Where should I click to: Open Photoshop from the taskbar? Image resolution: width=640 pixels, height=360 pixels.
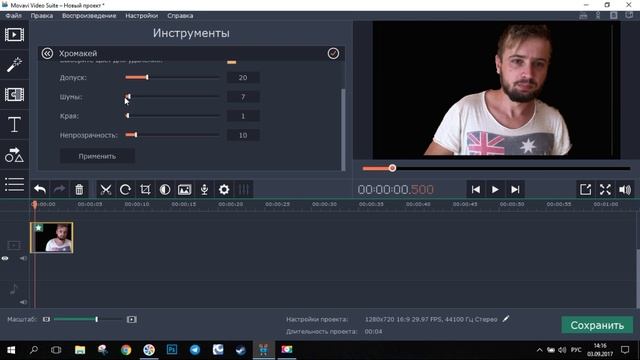click(x=172, y=350)
